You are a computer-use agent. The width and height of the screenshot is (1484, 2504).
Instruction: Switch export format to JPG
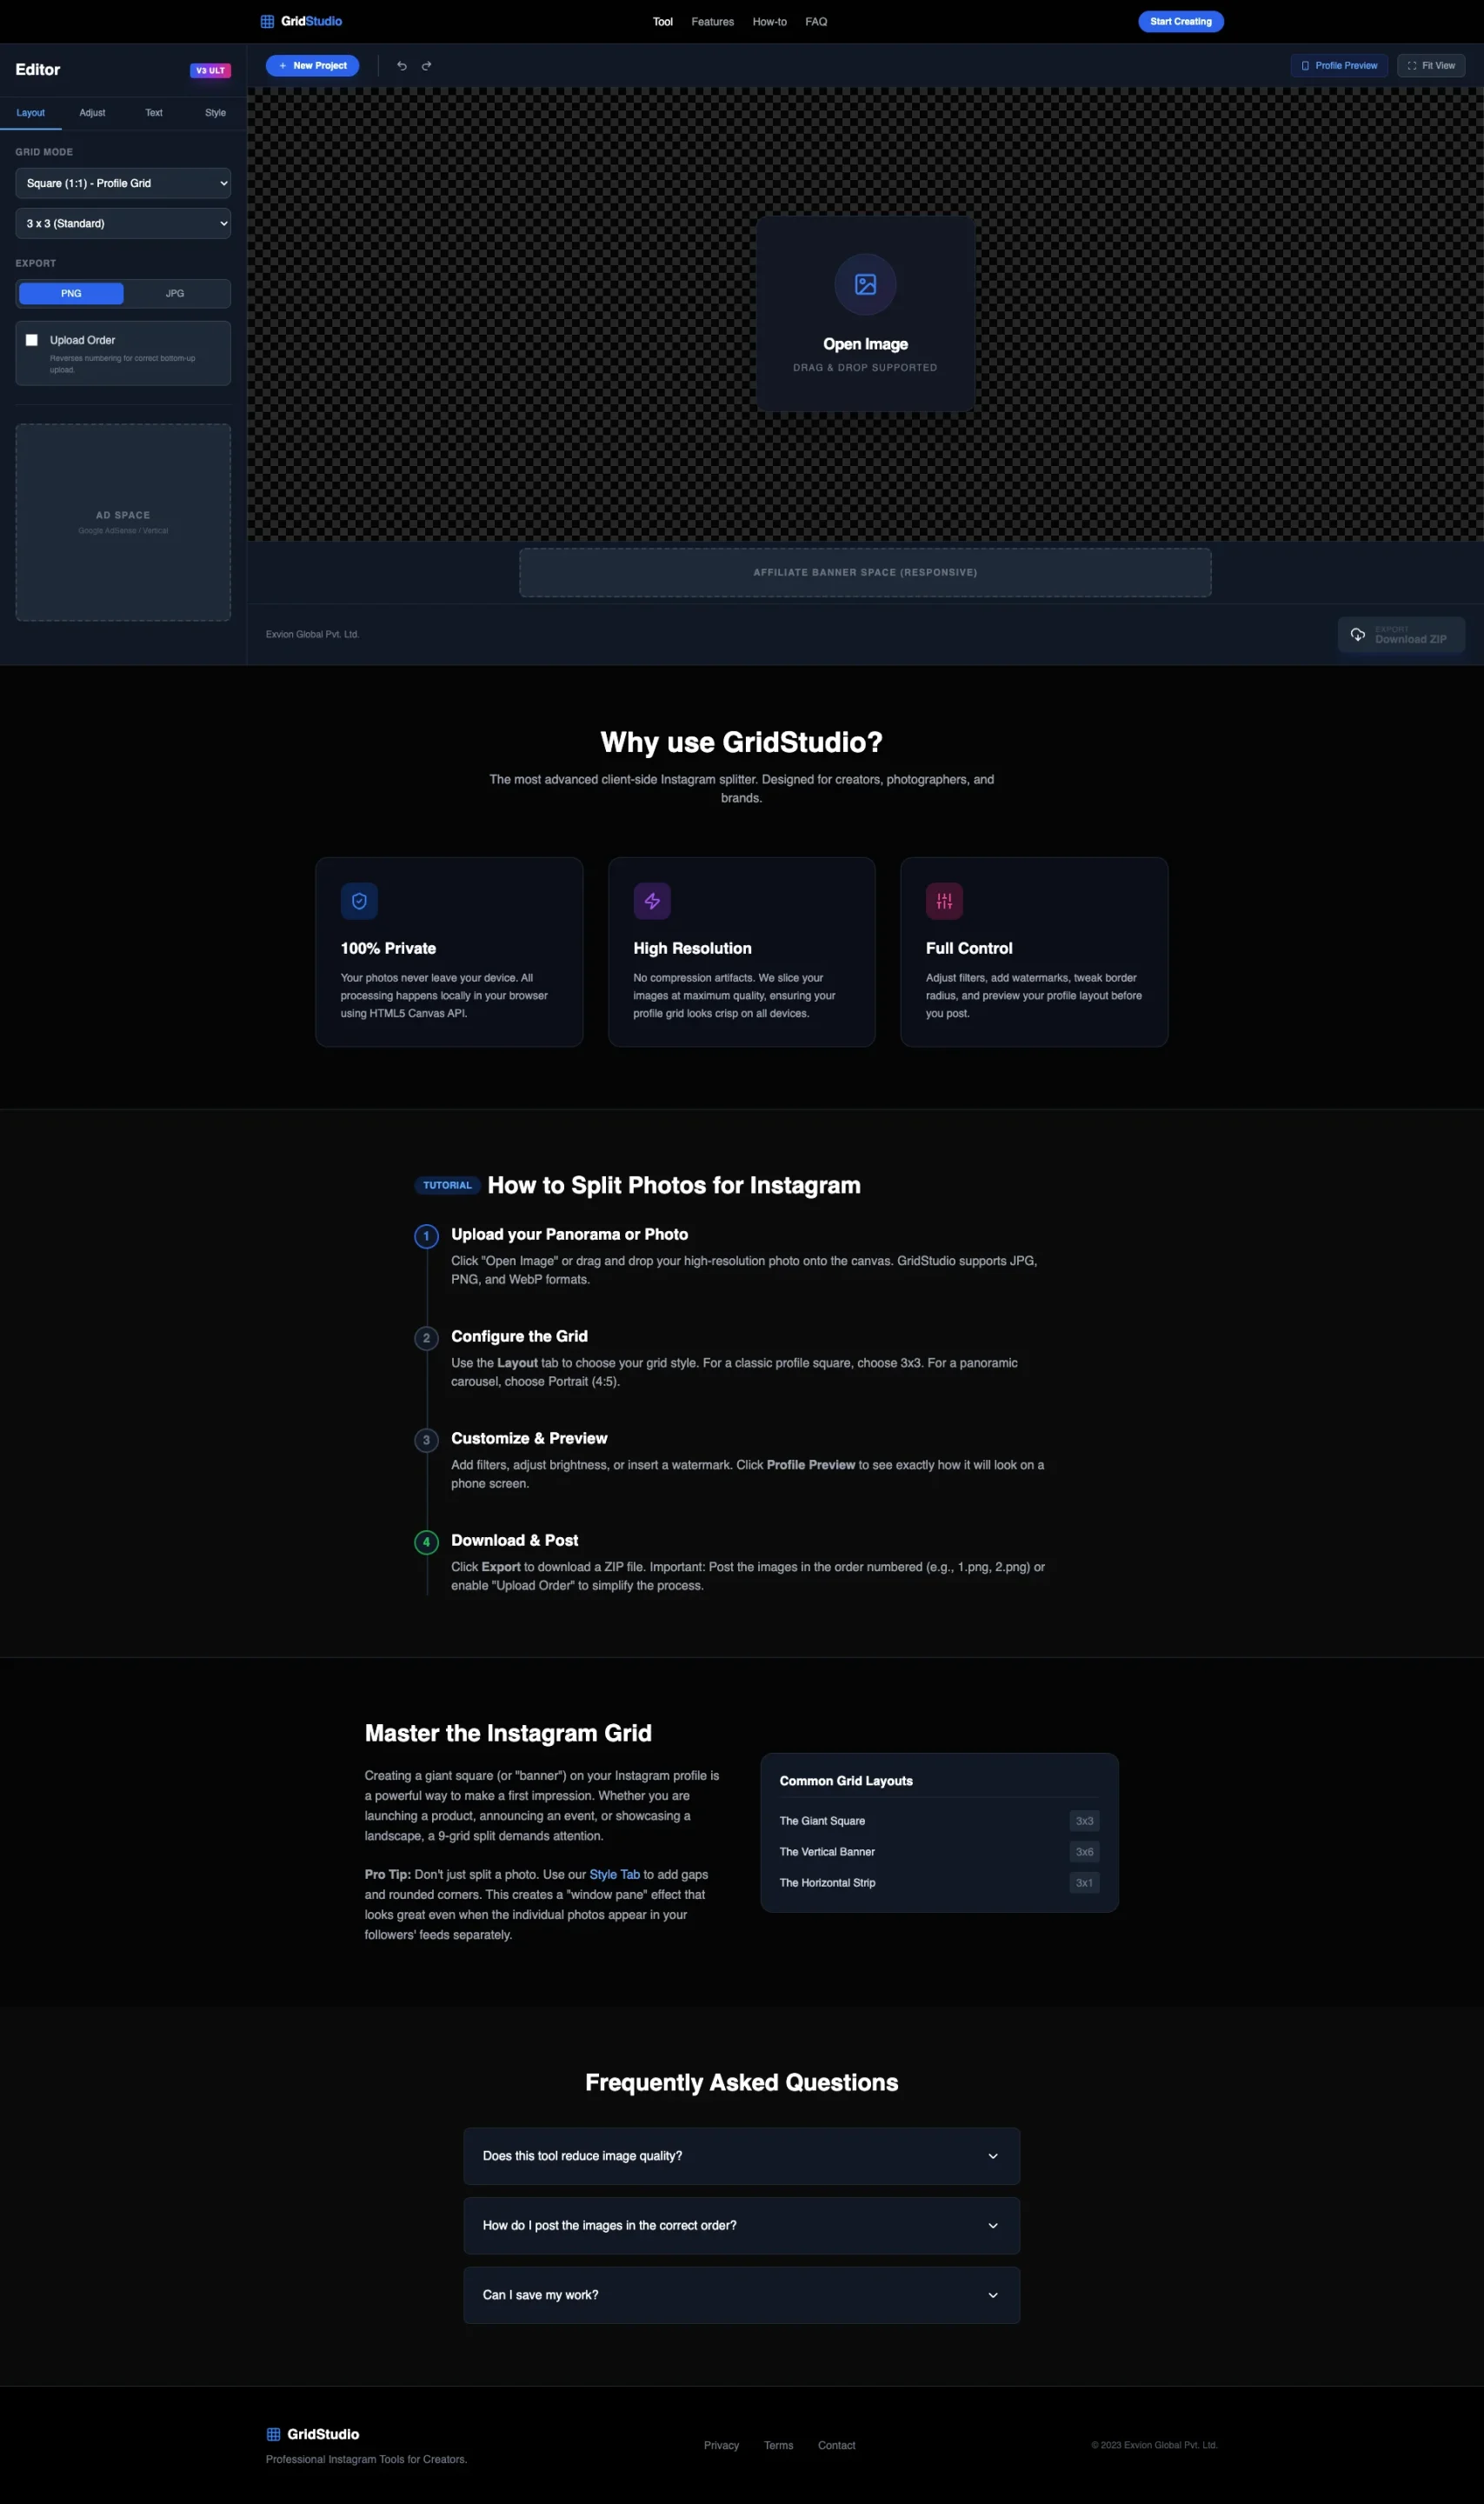point(175,294)
